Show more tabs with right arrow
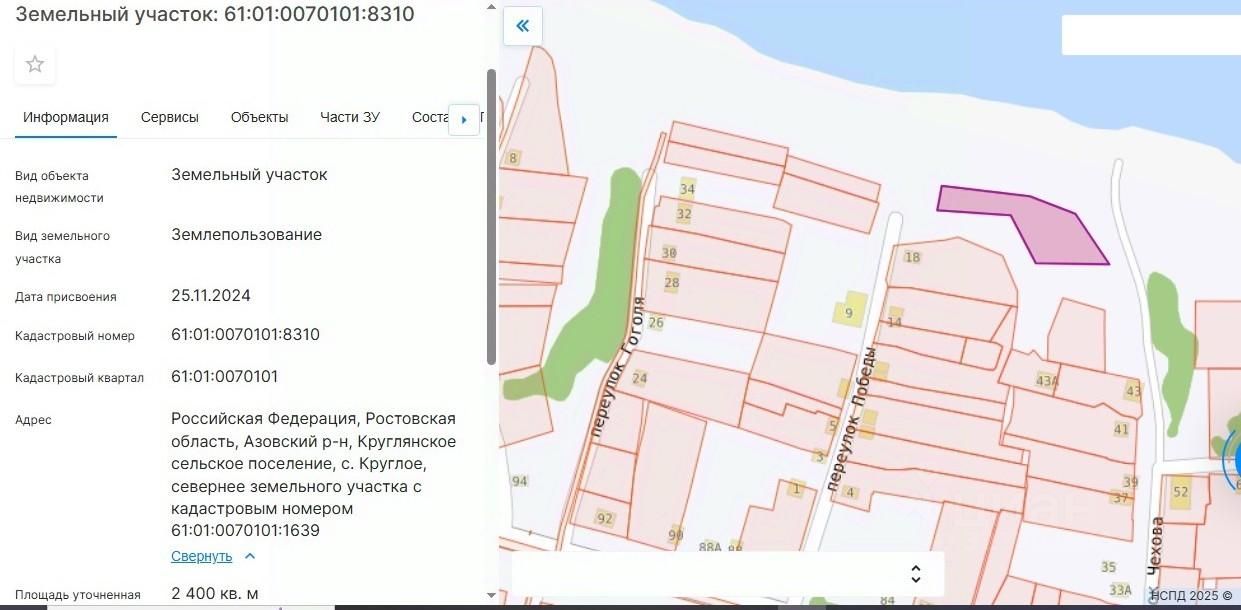 464,119
